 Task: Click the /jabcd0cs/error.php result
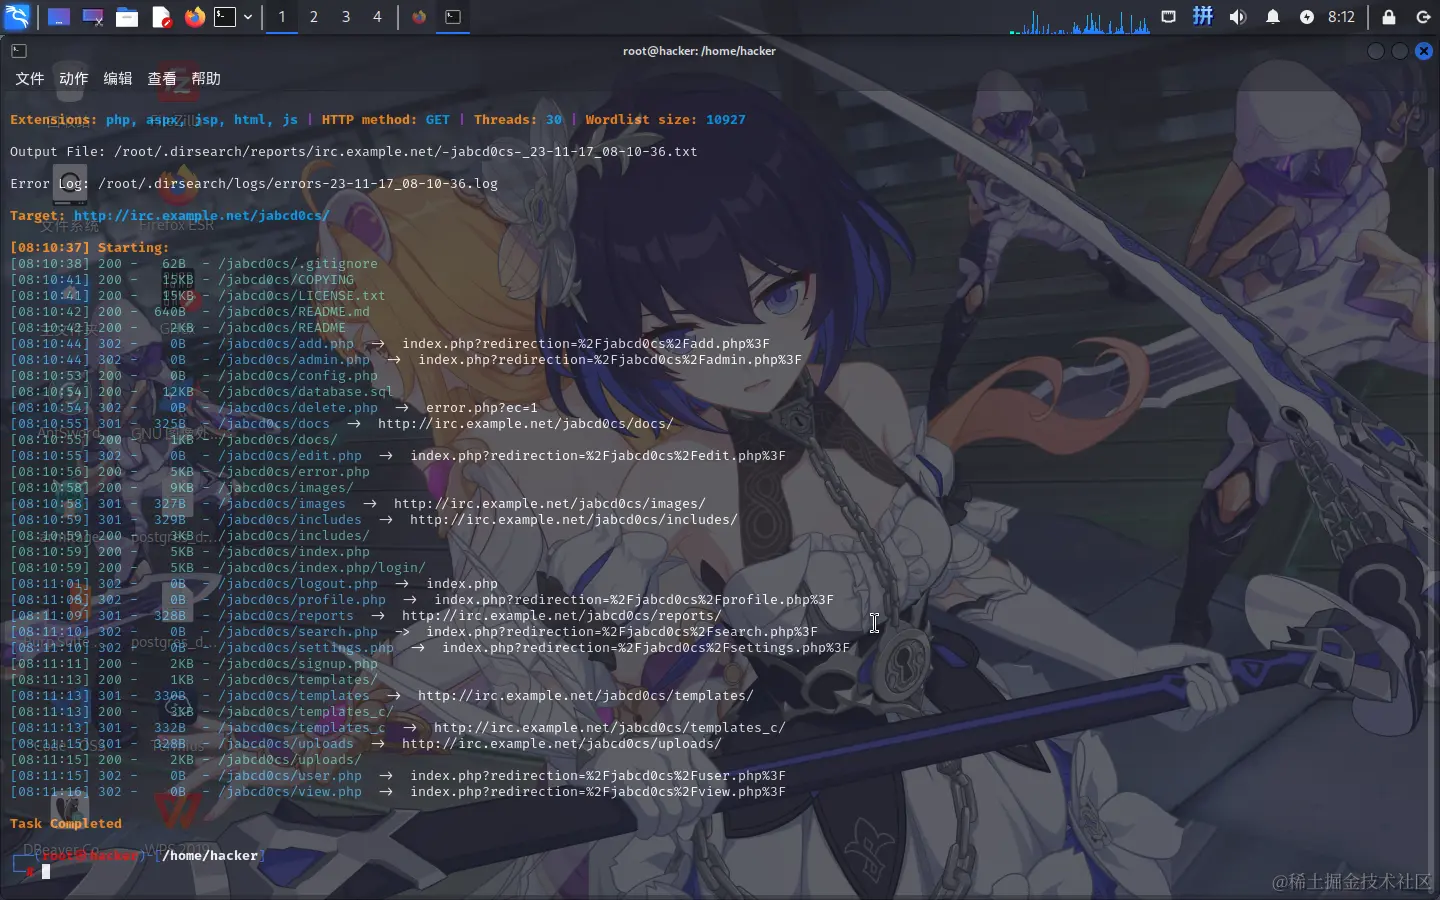pyautogui.click(x=294, y=472)
